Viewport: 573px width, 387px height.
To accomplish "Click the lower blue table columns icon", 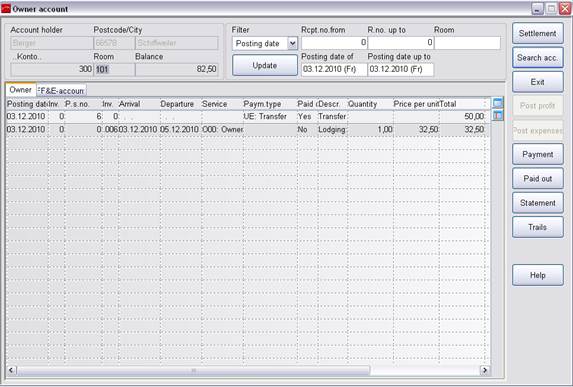I will tap(497, 116).
